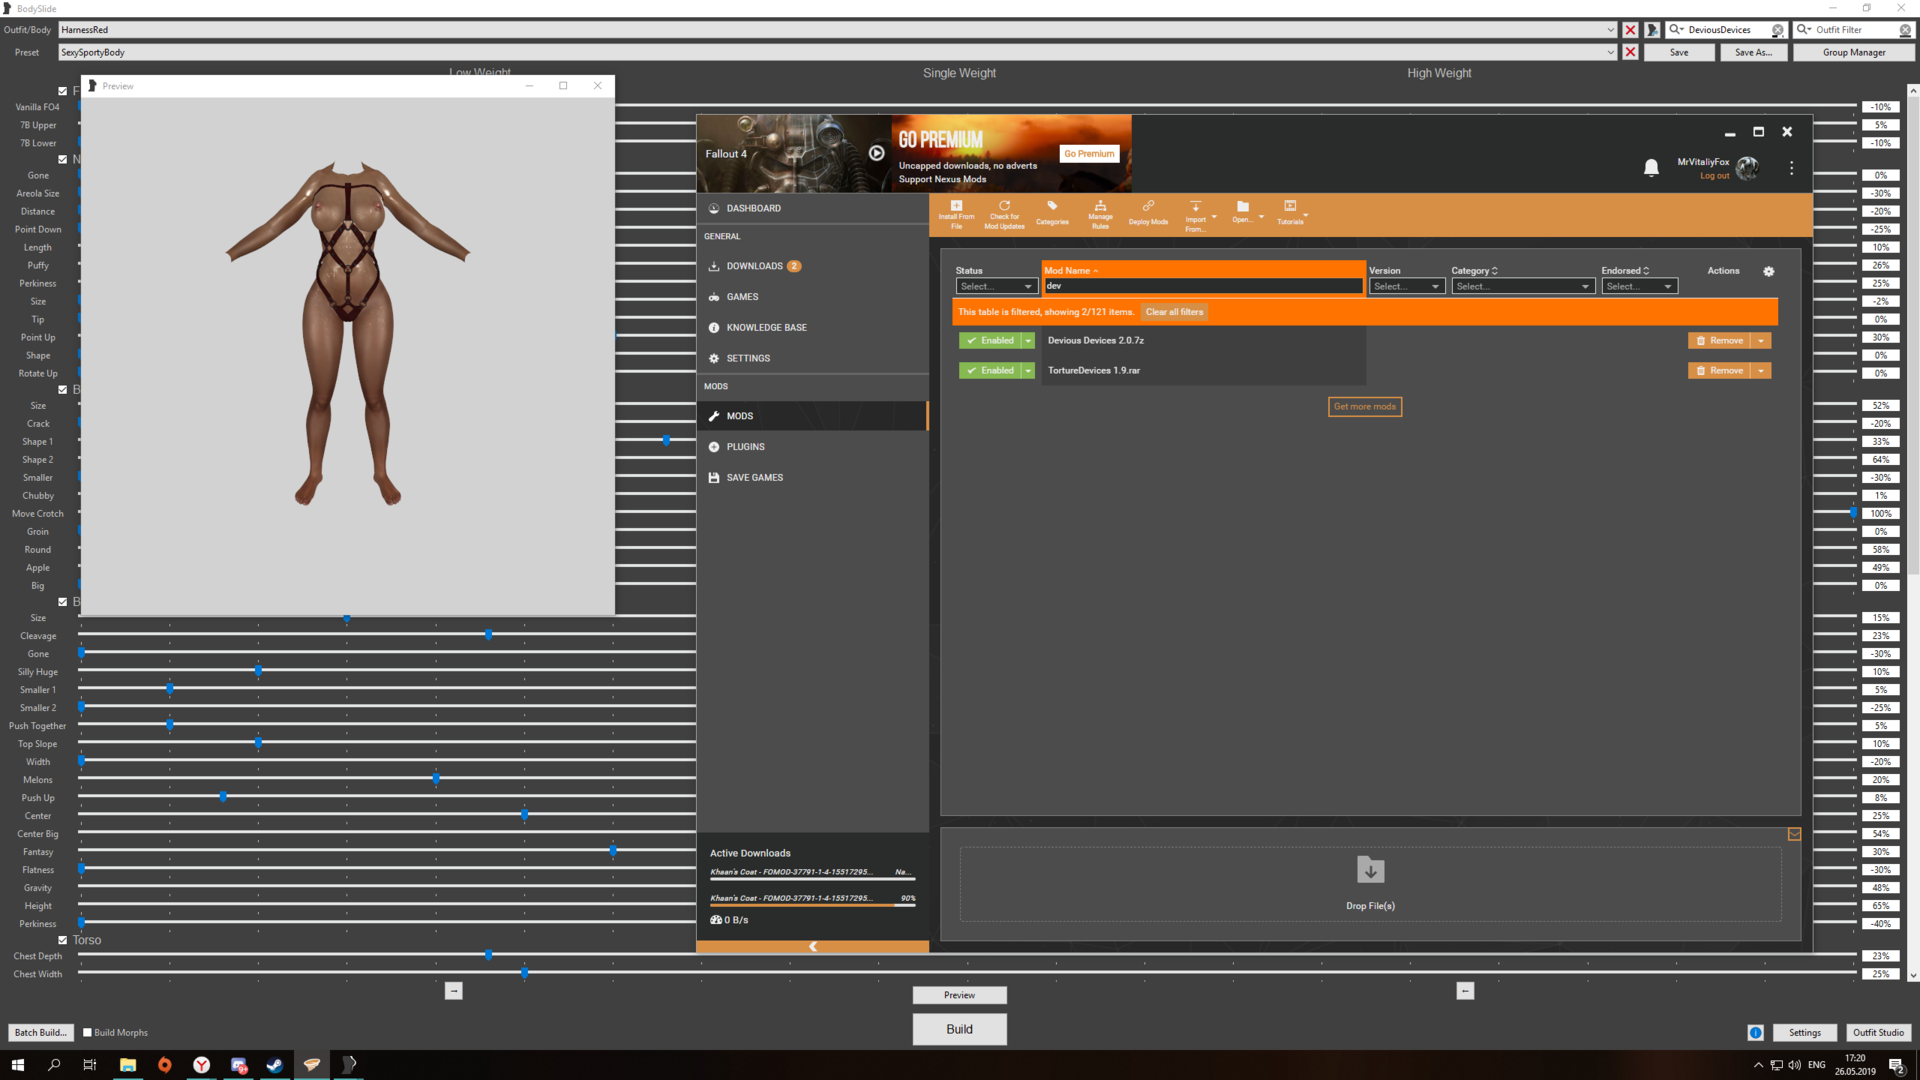This screenshot has height=1080, width=1920.
Task: Expand the Outfit/Body HarnessRed dropdown
Action: click(1610, 30)
